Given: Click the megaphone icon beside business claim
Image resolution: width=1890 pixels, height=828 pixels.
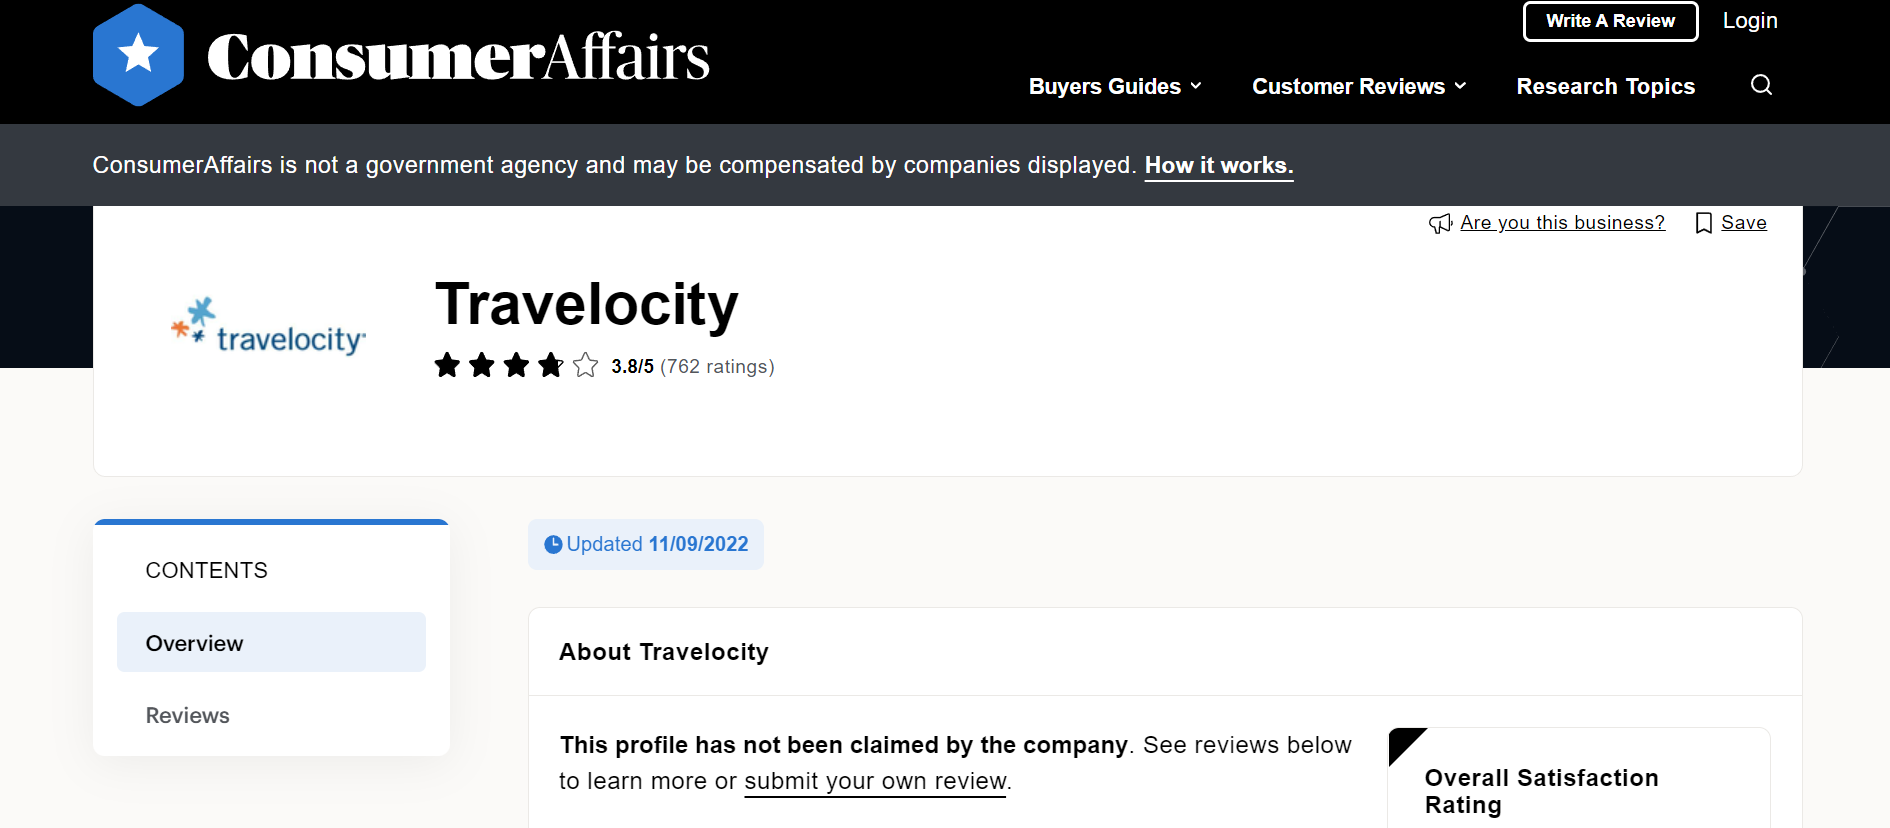Looking at the screenshot, I should pyautogui.click(x=1440, y=223).
